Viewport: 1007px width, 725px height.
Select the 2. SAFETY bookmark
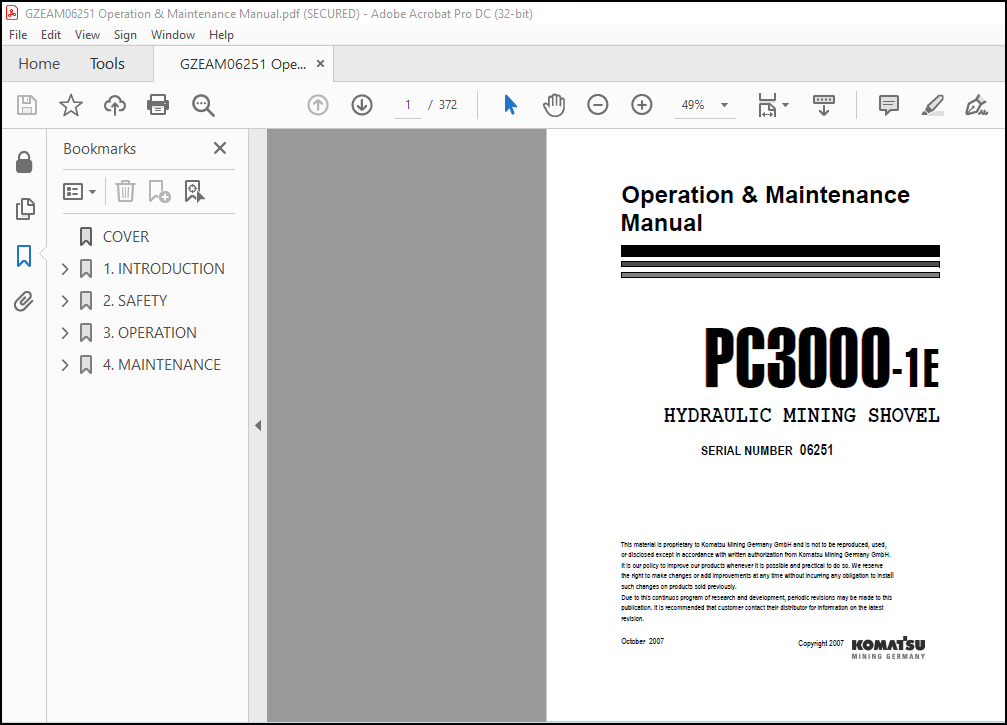point(135,301)
